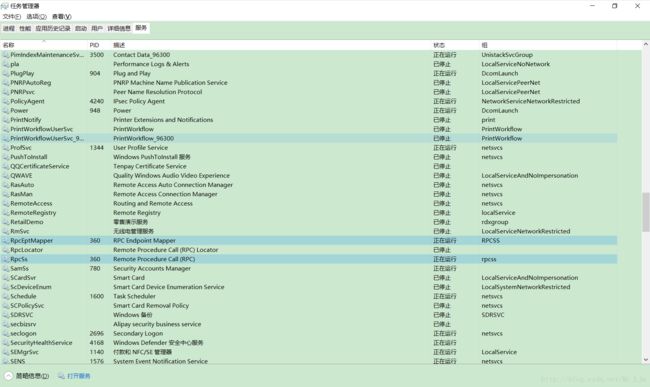Click the service icon beside pla
This screenshot has width=650, height=387.
click(5, 64)
